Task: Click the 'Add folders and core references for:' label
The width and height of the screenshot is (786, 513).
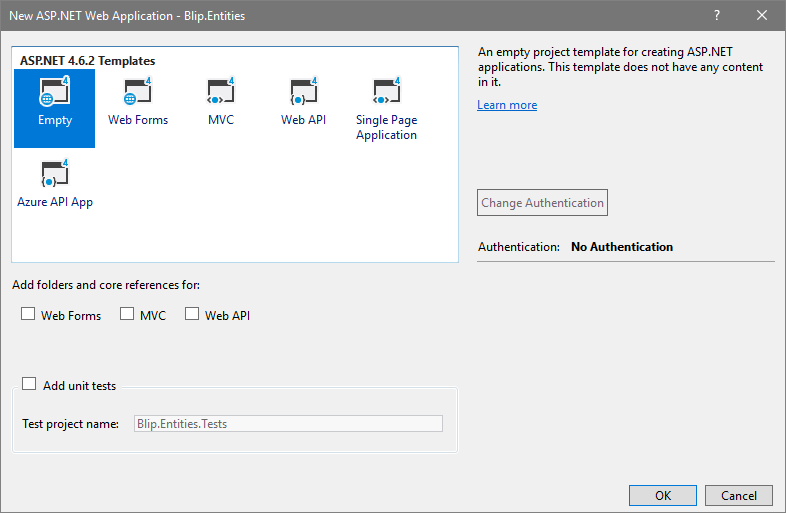Action: [x=106, y=285]
